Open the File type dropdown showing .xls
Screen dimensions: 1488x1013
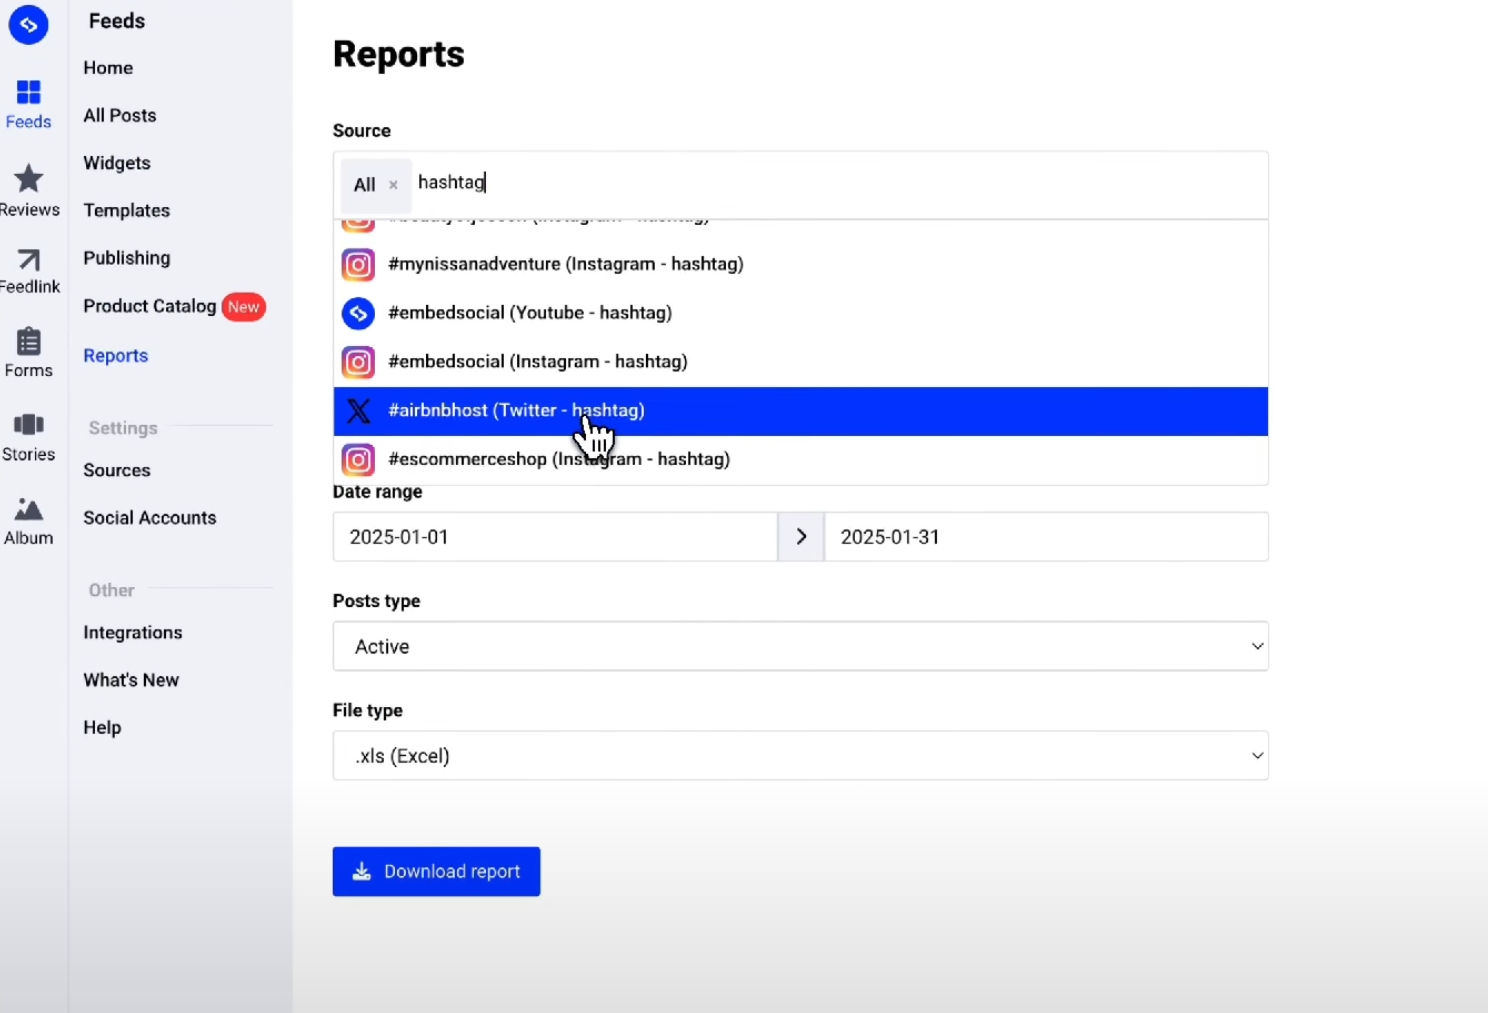click(800, 755)
